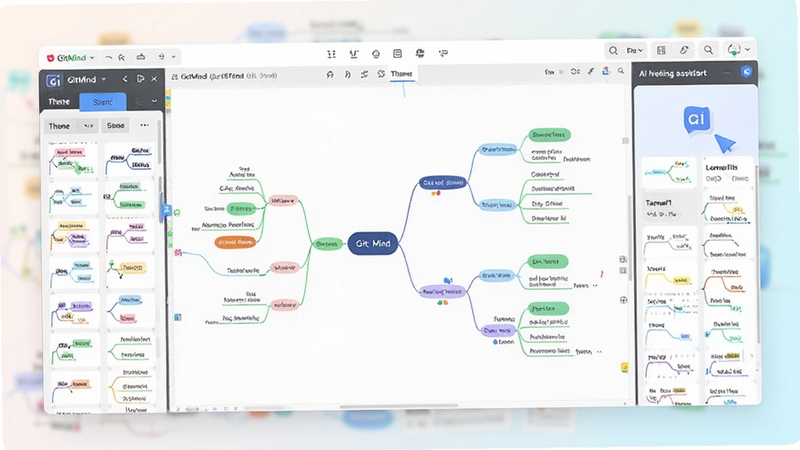
Task: Click the dotted grid icon in center toolbar
Action: coord(332,54)
